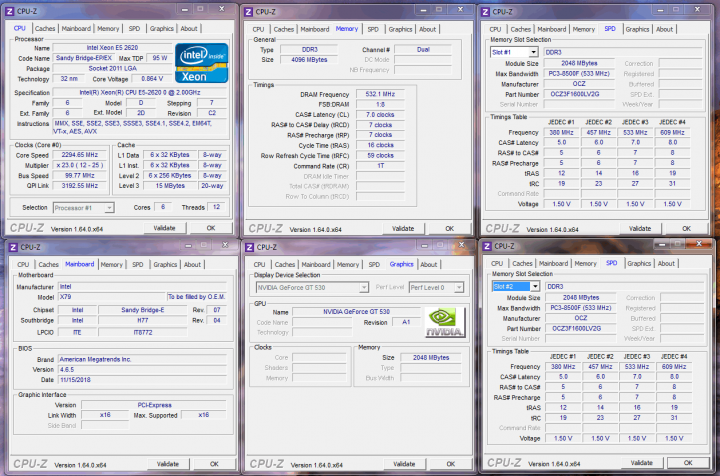Click the Channel # value Dual
Image resolution: width=720 pixels, height=476 pixels.
tap(423, 50)
